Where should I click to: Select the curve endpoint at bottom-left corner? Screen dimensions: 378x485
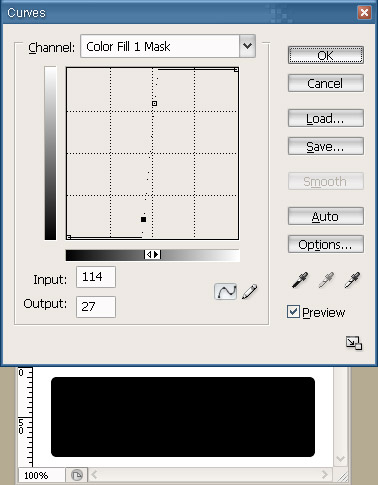click(x=69, y=237)
